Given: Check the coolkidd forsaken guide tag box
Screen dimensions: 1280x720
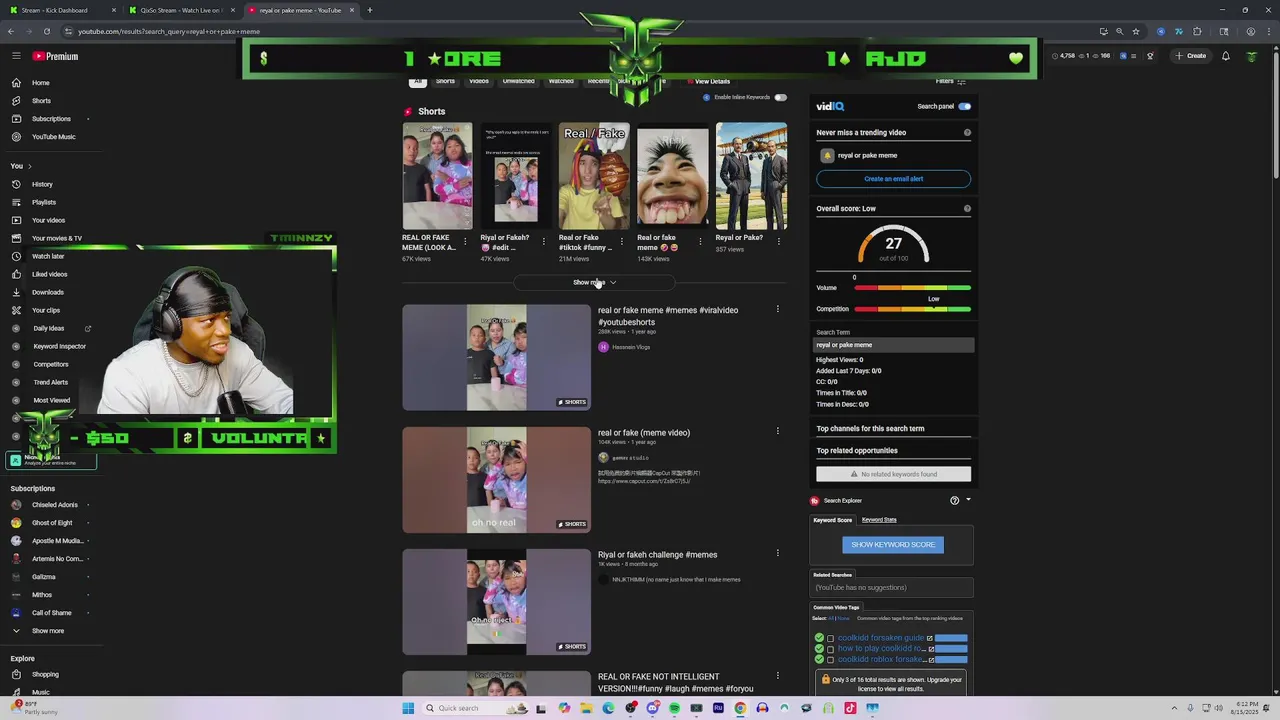Looking at the screenshot, I should point(830,638).
